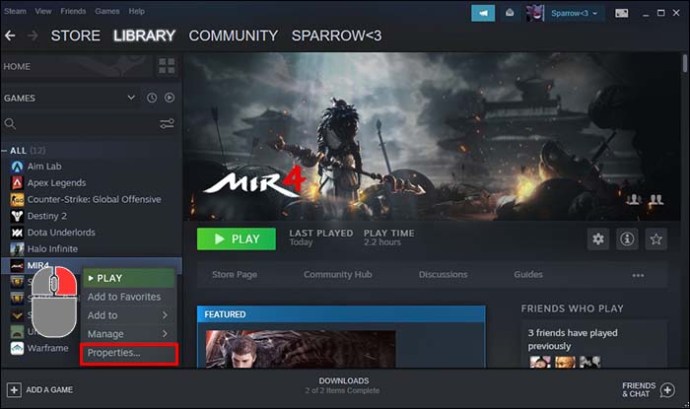The image size is (690, 409).
Task: Select the MIR4 library entry
Action: pyautogui.click(x=92, y=265)
